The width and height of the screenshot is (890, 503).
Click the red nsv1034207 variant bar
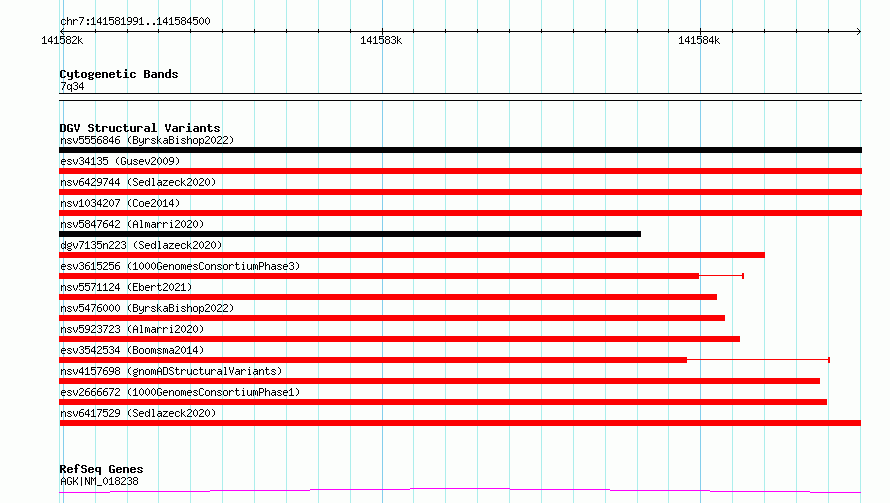pos(460,213)
